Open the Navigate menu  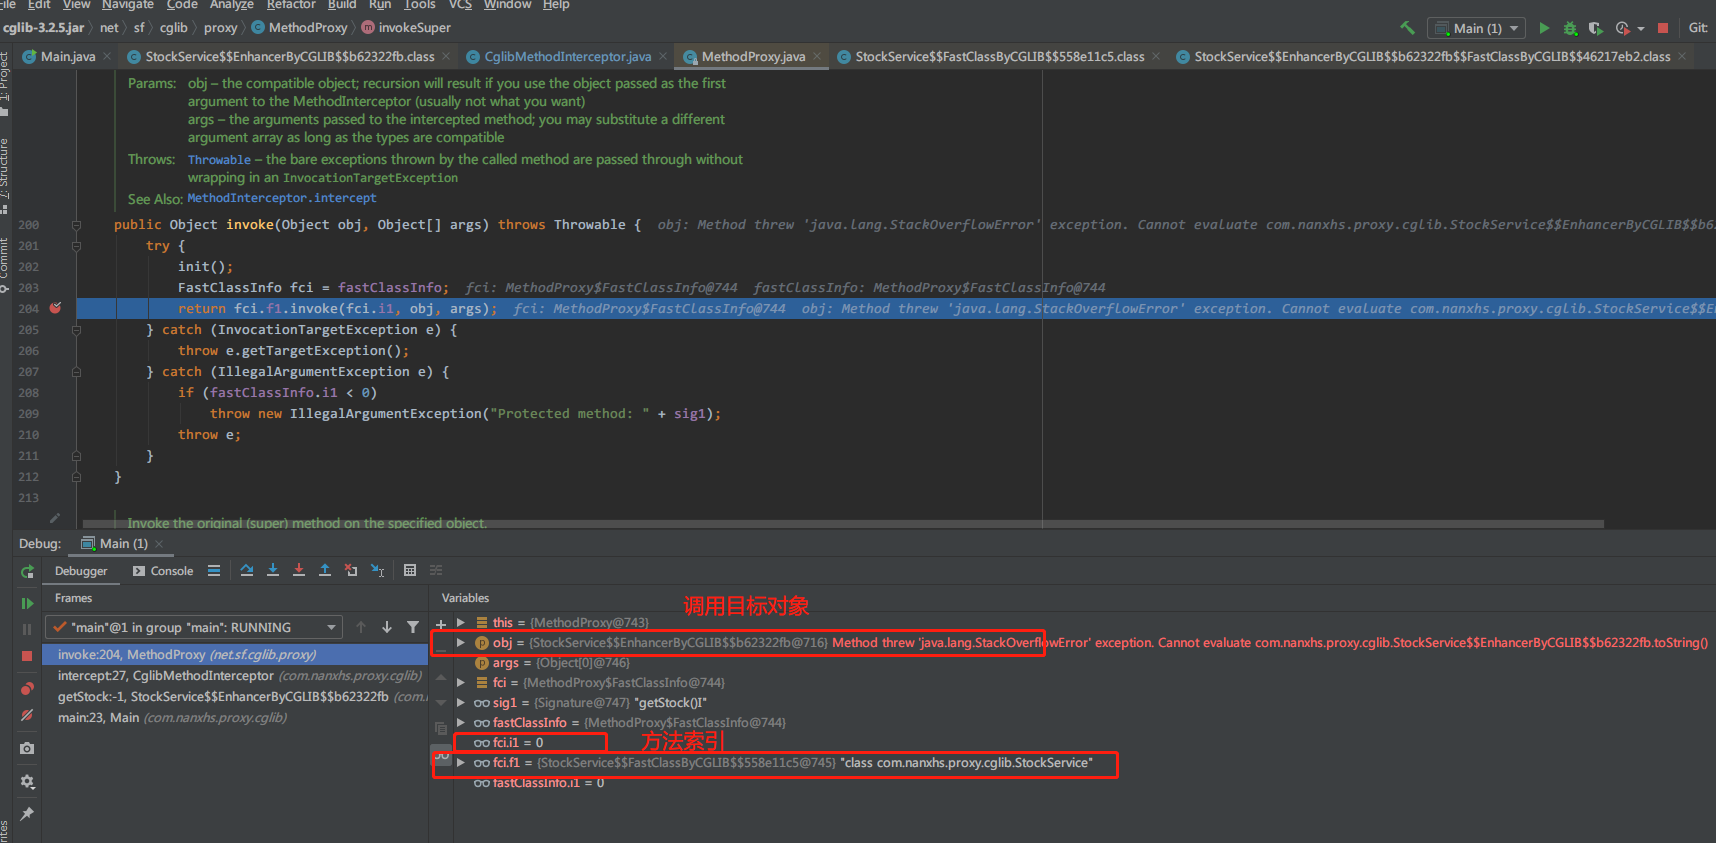point(128,5)
